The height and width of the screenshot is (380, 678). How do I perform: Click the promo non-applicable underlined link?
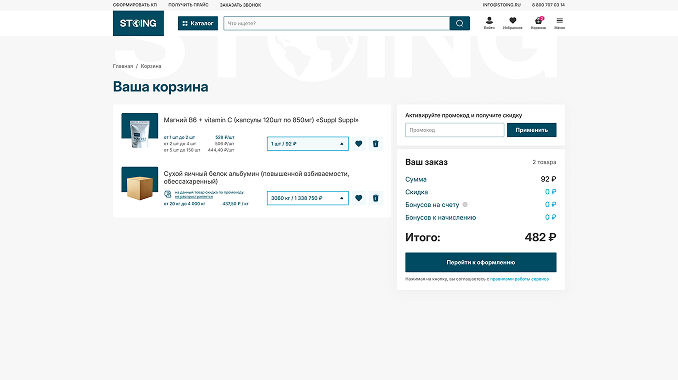coord(194,197)
